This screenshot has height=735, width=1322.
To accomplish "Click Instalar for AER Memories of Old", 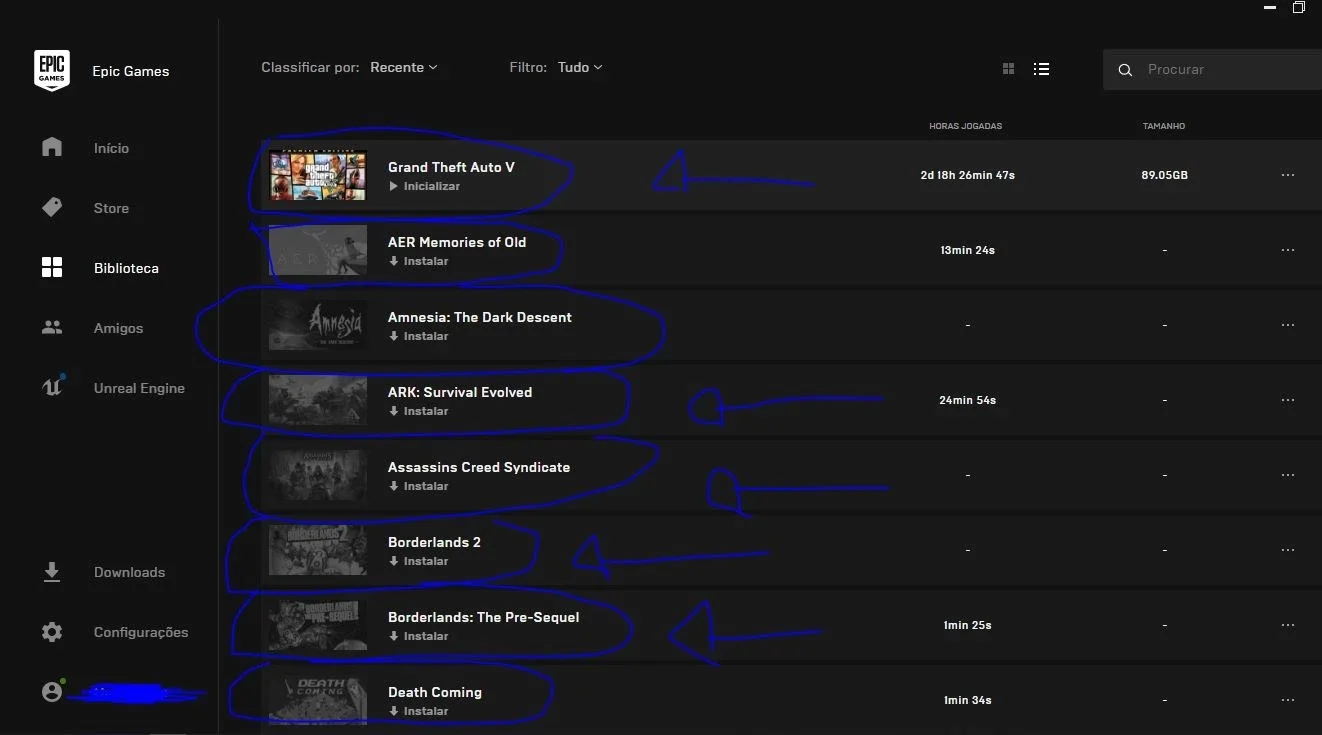I will pos(418,261).
